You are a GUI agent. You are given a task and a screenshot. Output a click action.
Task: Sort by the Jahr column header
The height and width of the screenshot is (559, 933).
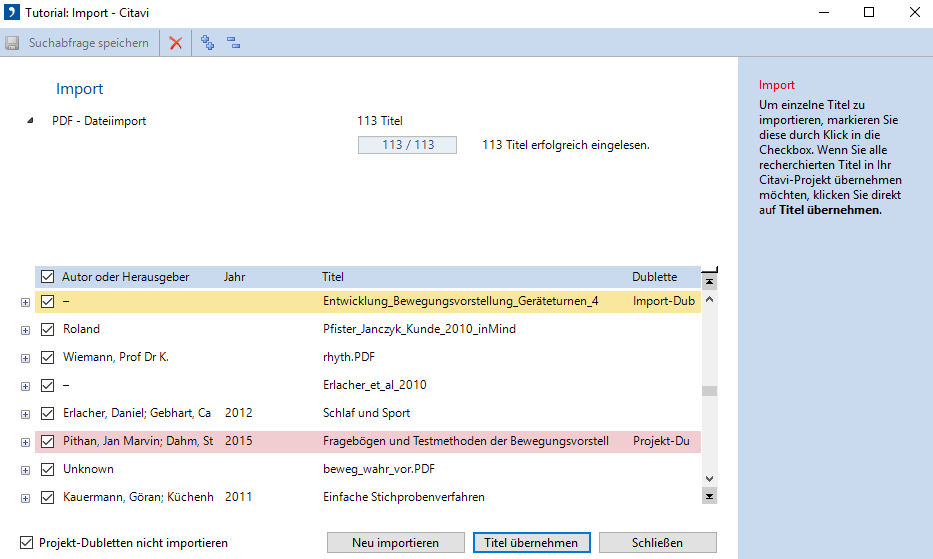235,277
